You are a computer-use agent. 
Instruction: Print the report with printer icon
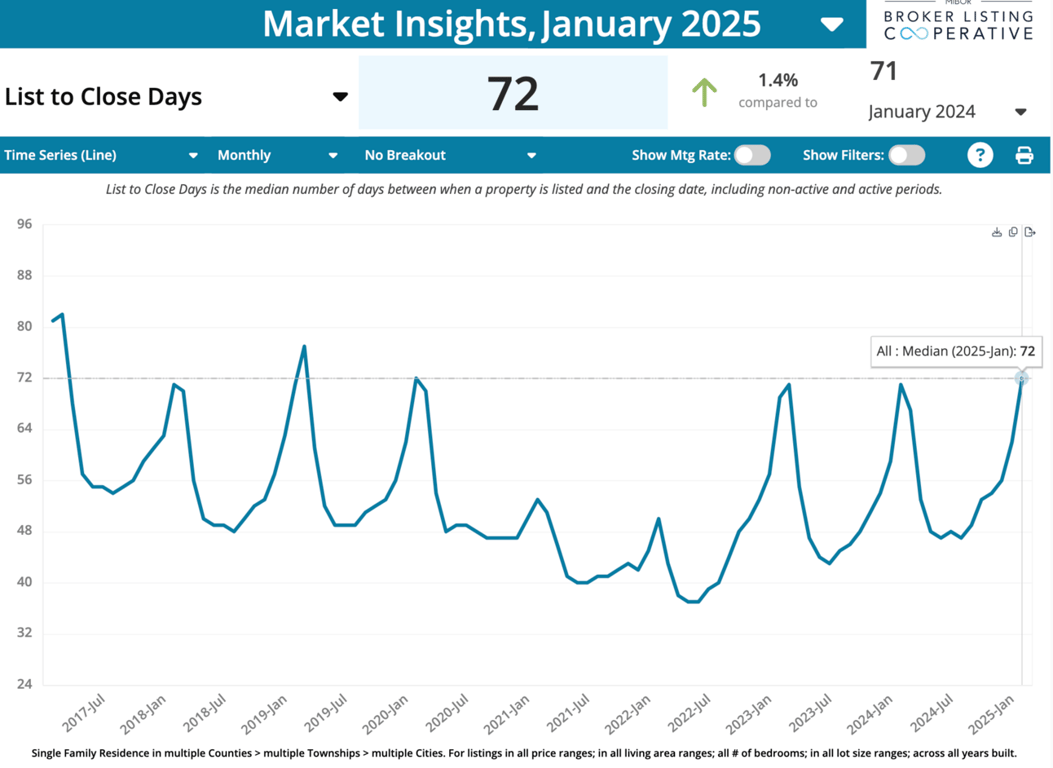(1024, 155)
